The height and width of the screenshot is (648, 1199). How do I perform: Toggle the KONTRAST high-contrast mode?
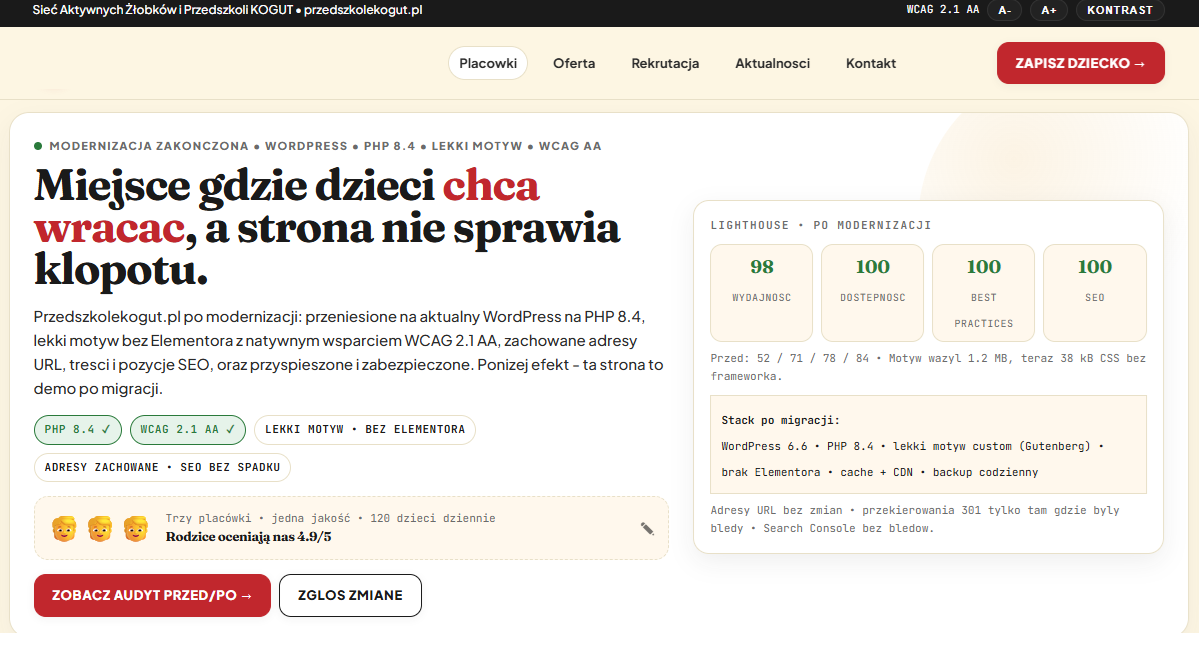(1119, 10)
